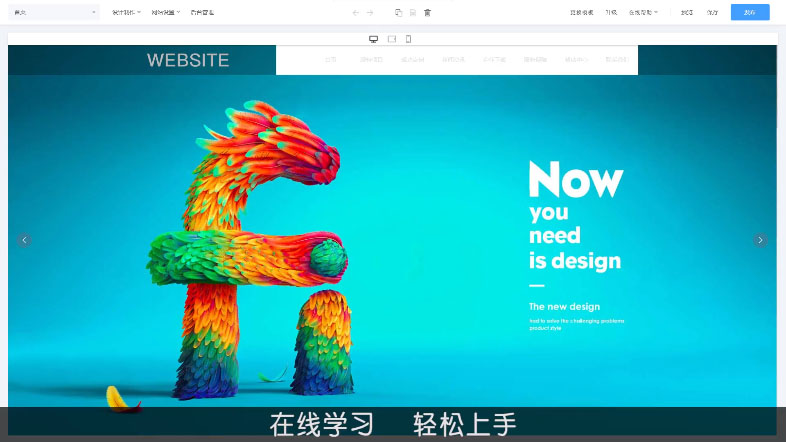Click first item in website navigation bar
This screenshot has height=442, width=786.
330,60
